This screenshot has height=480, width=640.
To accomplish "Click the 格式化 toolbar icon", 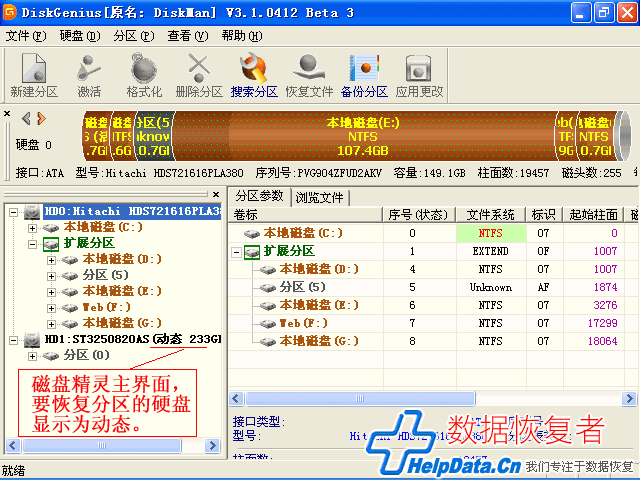I will point(144,76).
